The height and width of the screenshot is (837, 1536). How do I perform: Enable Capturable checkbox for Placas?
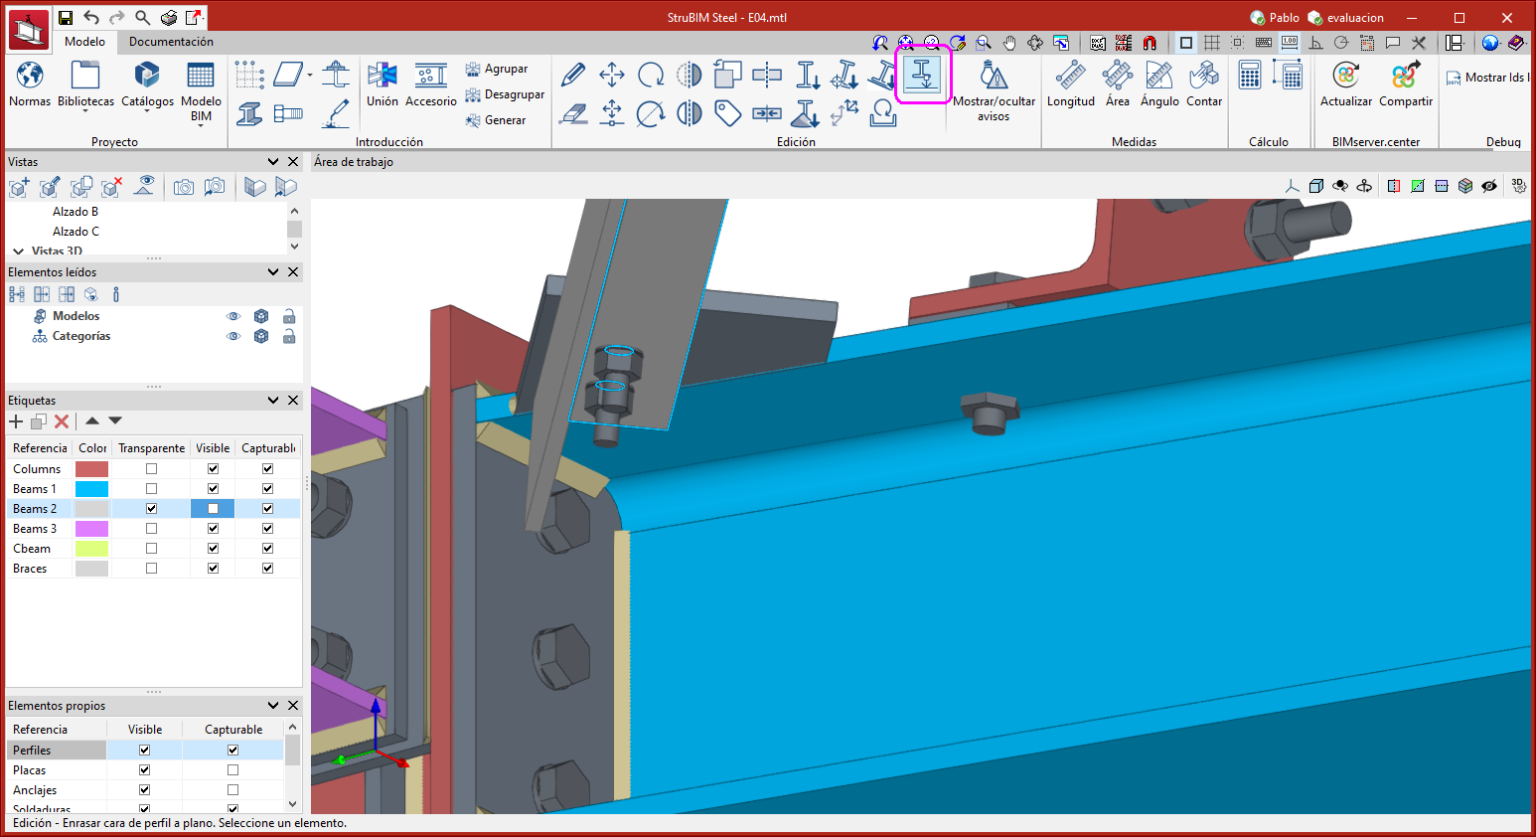pyautogui.click(x=233, y=770)
